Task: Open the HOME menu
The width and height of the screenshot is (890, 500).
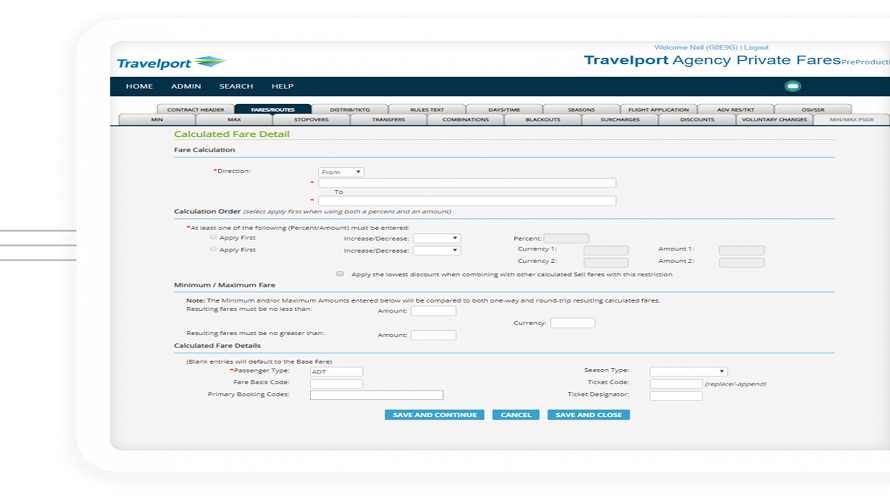Action: pos(139,86)
